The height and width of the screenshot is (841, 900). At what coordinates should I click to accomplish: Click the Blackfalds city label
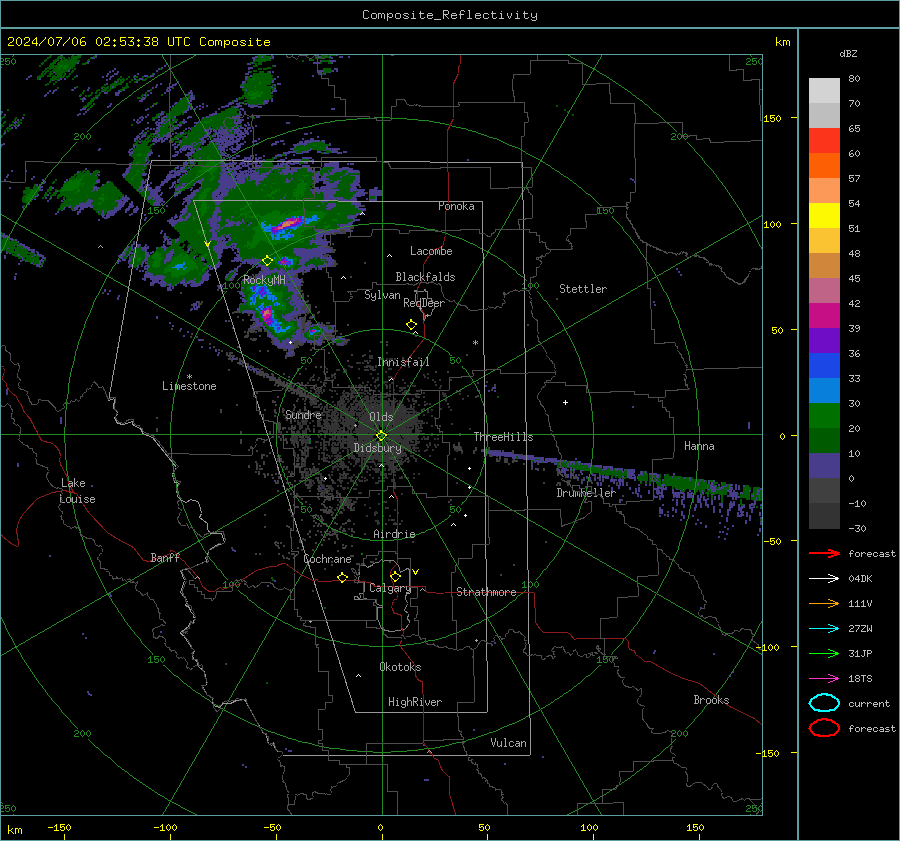[x=425, y=277]
